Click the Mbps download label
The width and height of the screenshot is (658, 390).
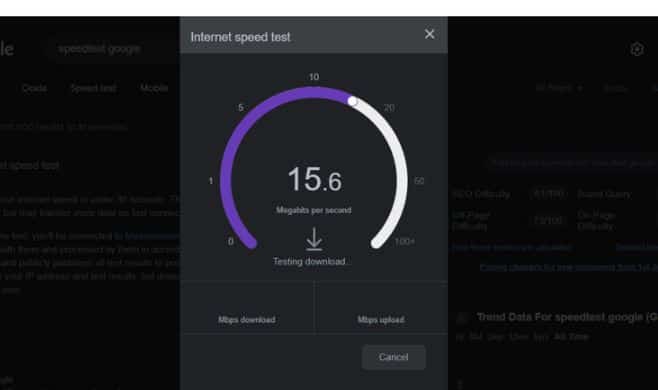(247, 320)
